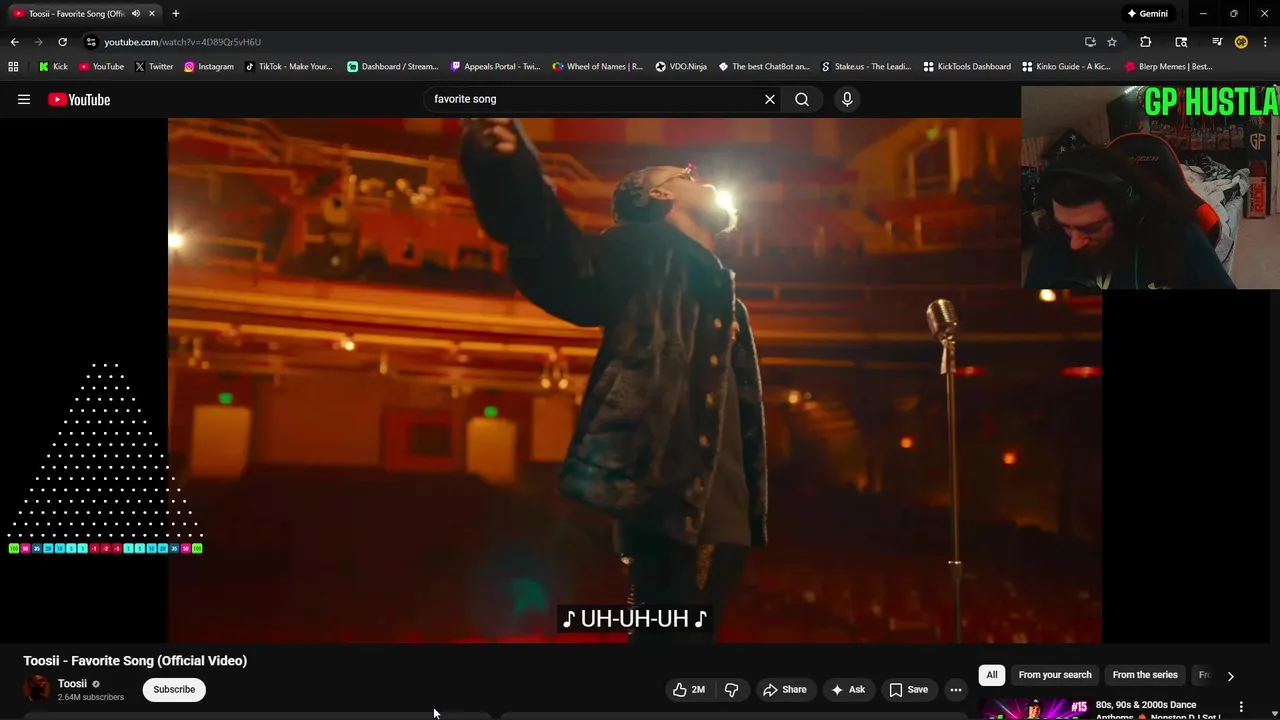This screenshot has width=1280, height=720.
Task: Subscribe to Toosii channel
Action: (174, 689)
